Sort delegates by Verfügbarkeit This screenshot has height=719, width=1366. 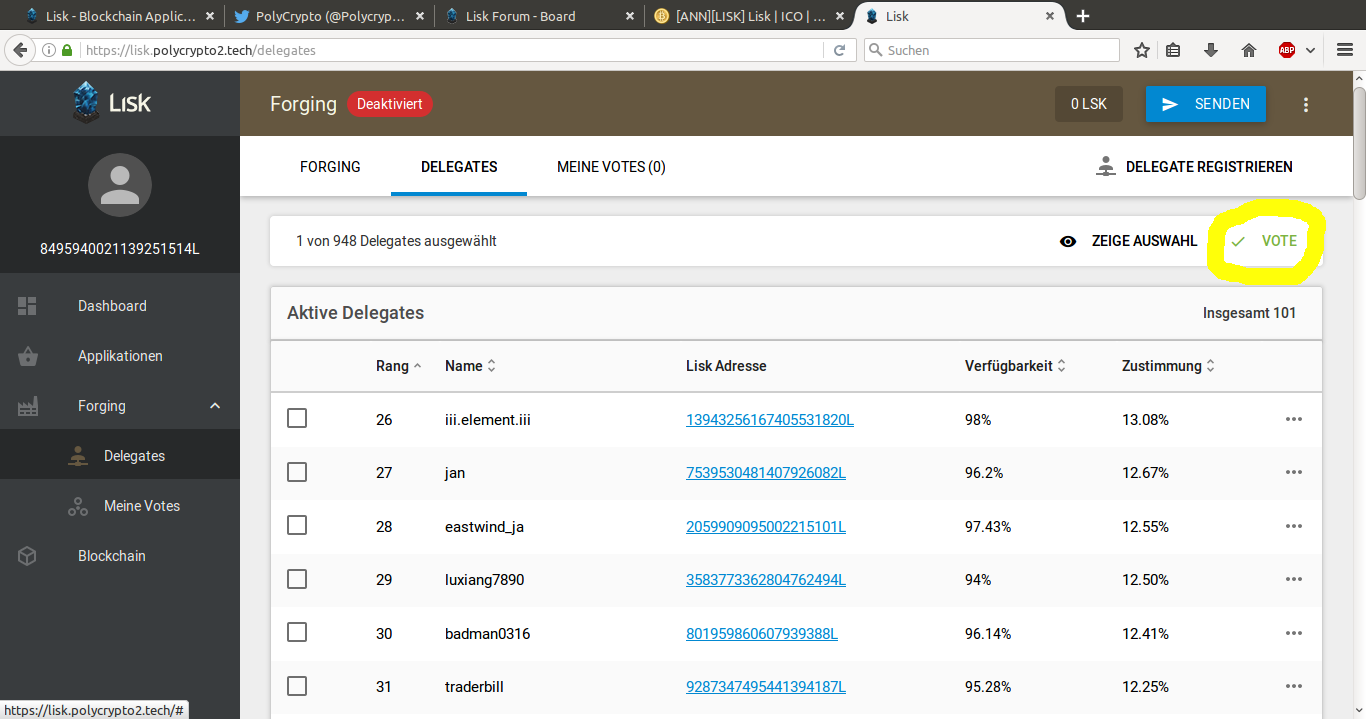pyautogui.click(x=1015, y=366)
